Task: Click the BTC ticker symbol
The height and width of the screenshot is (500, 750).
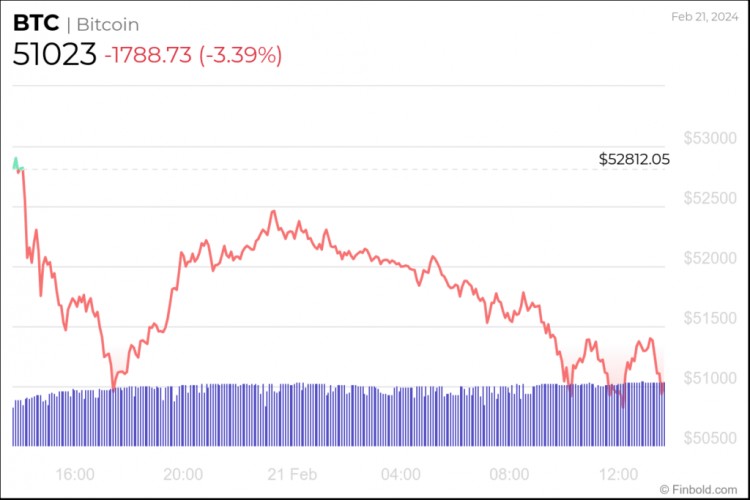Action: (33, 24)
